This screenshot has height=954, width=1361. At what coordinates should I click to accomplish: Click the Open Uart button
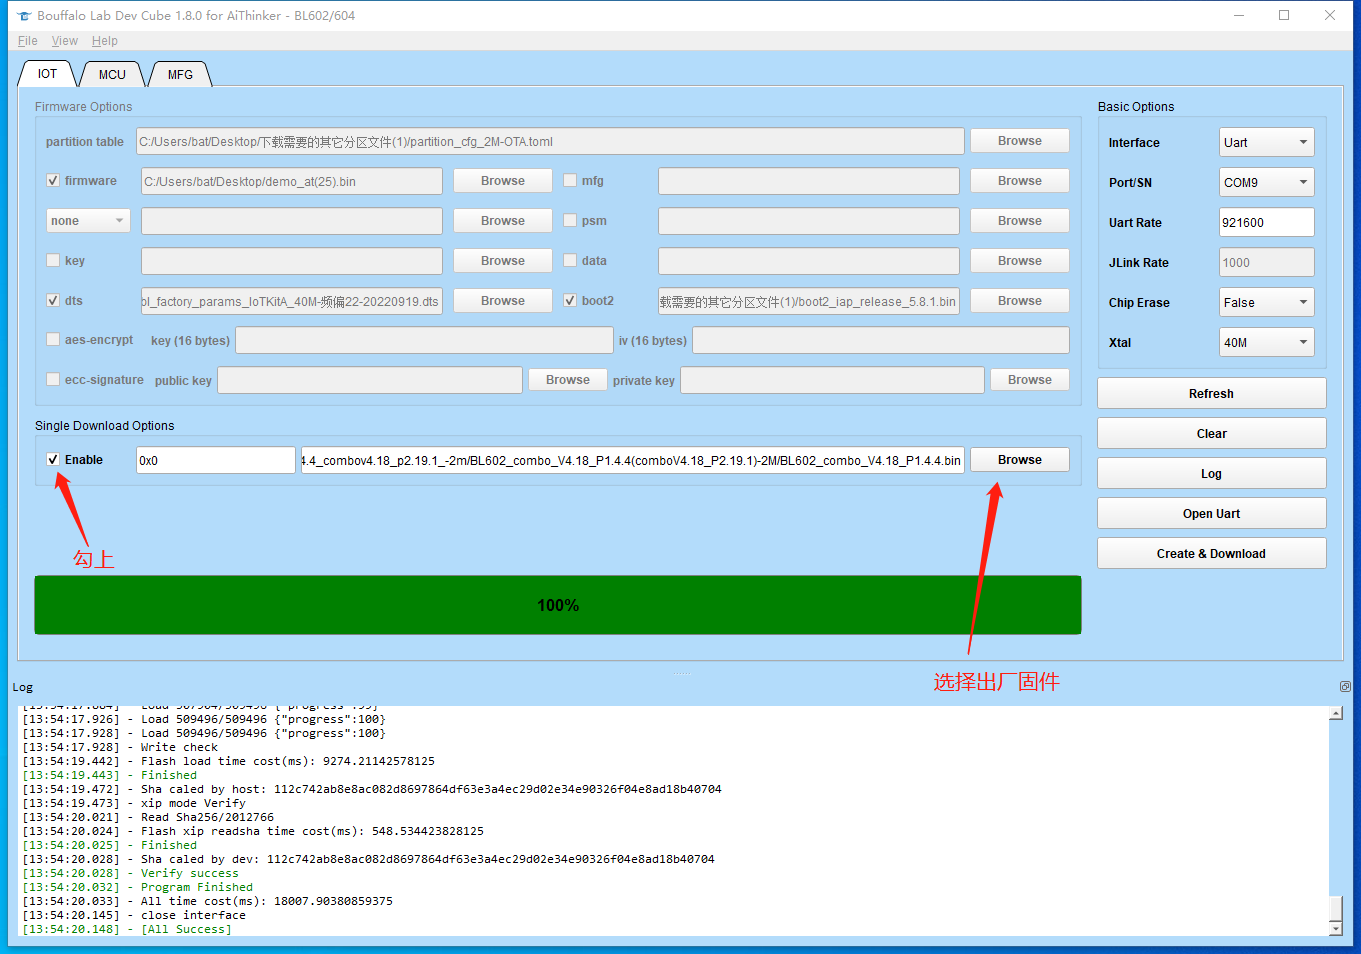click(1211, 514)
